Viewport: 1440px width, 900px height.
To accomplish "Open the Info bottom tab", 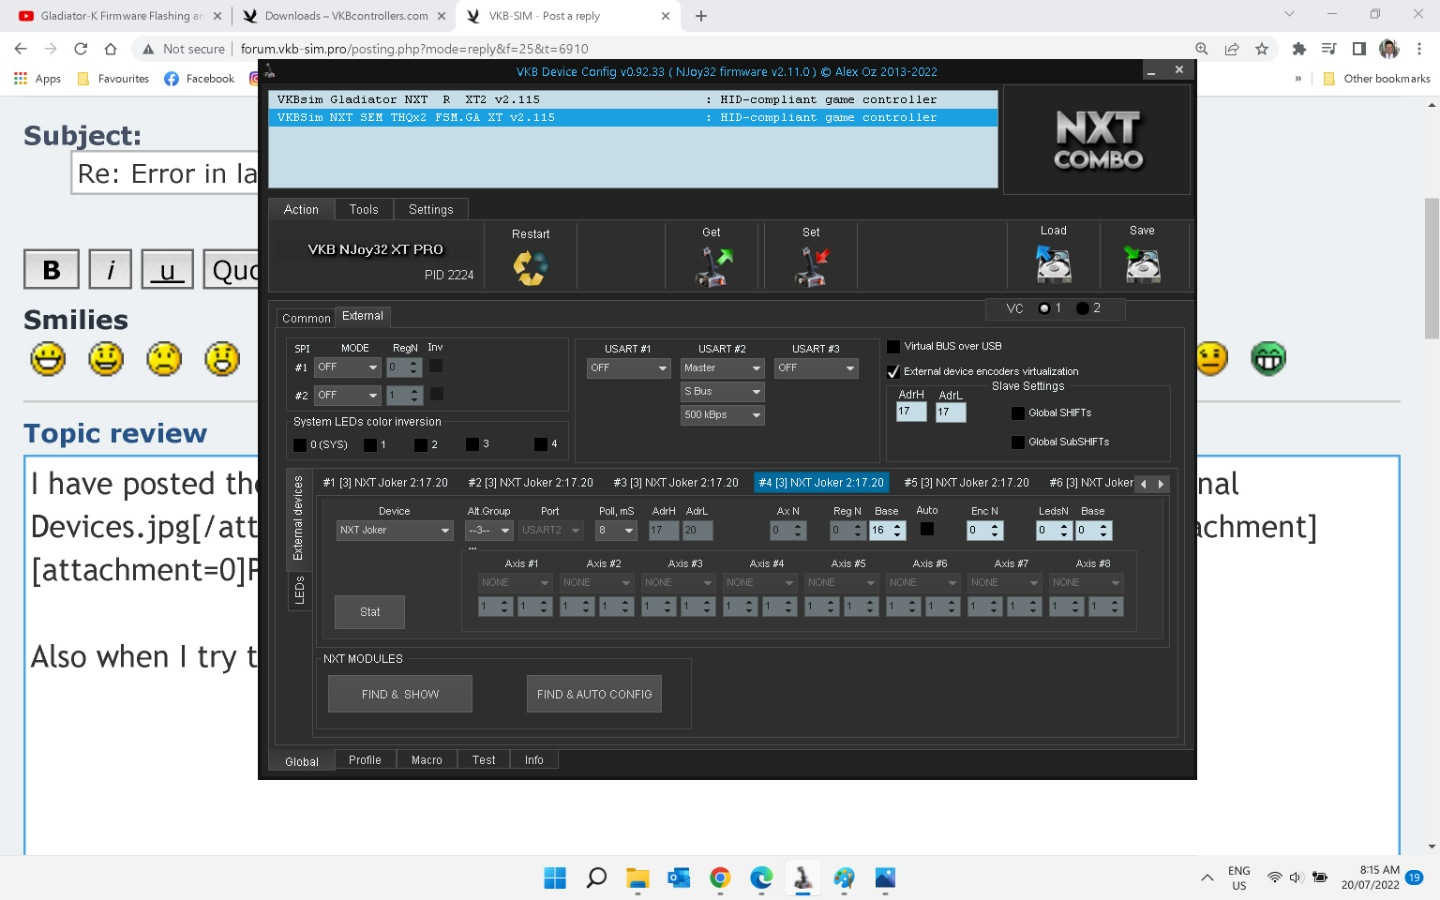I will (534, 760).
